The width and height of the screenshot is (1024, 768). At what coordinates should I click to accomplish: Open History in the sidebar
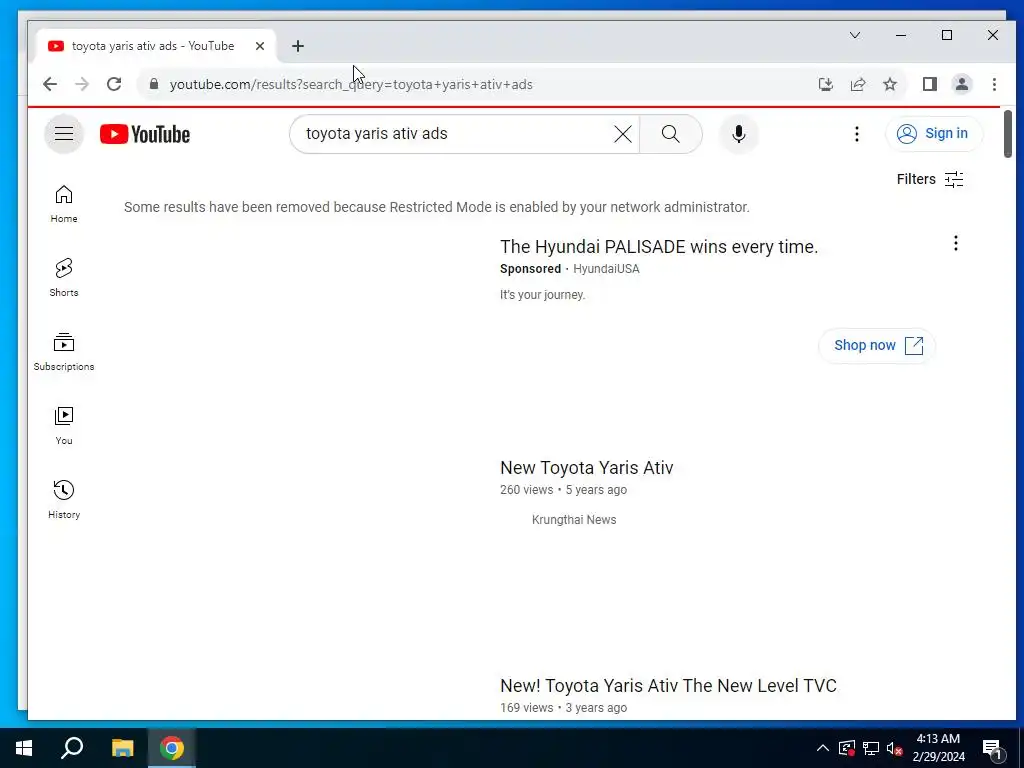click(64, 500)
